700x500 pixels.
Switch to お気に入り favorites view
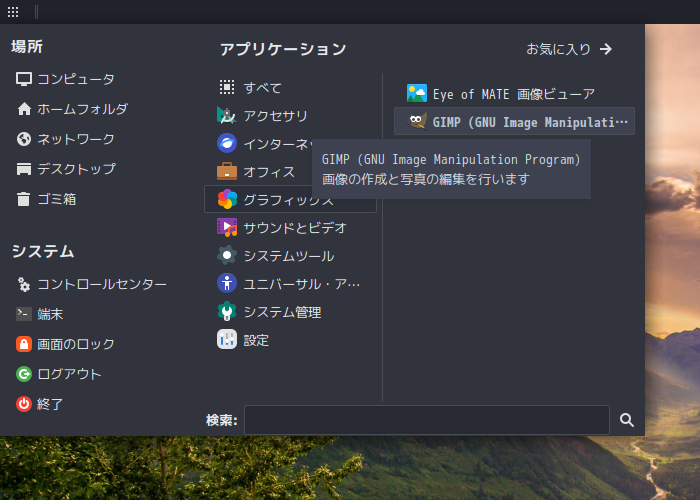(569, 49)
